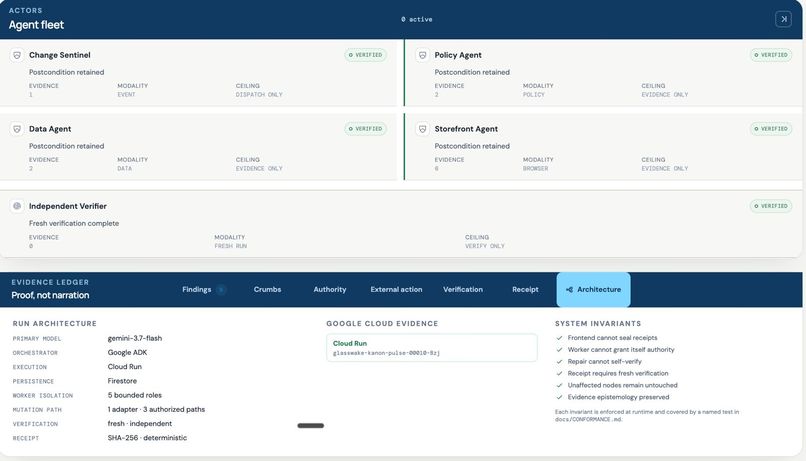Click Storefront Agent's VERIFIED badge

(x=771, y=129)
